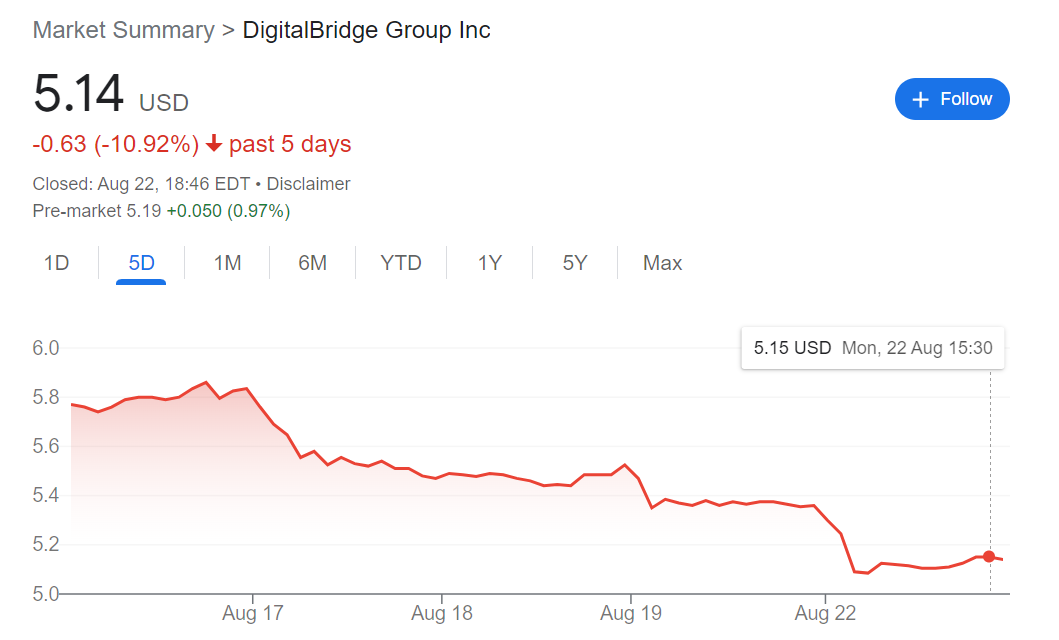This screenshot has height=640, width=1059.
Task: Click the Aug 22 axis label
Action: pos(825,612)
